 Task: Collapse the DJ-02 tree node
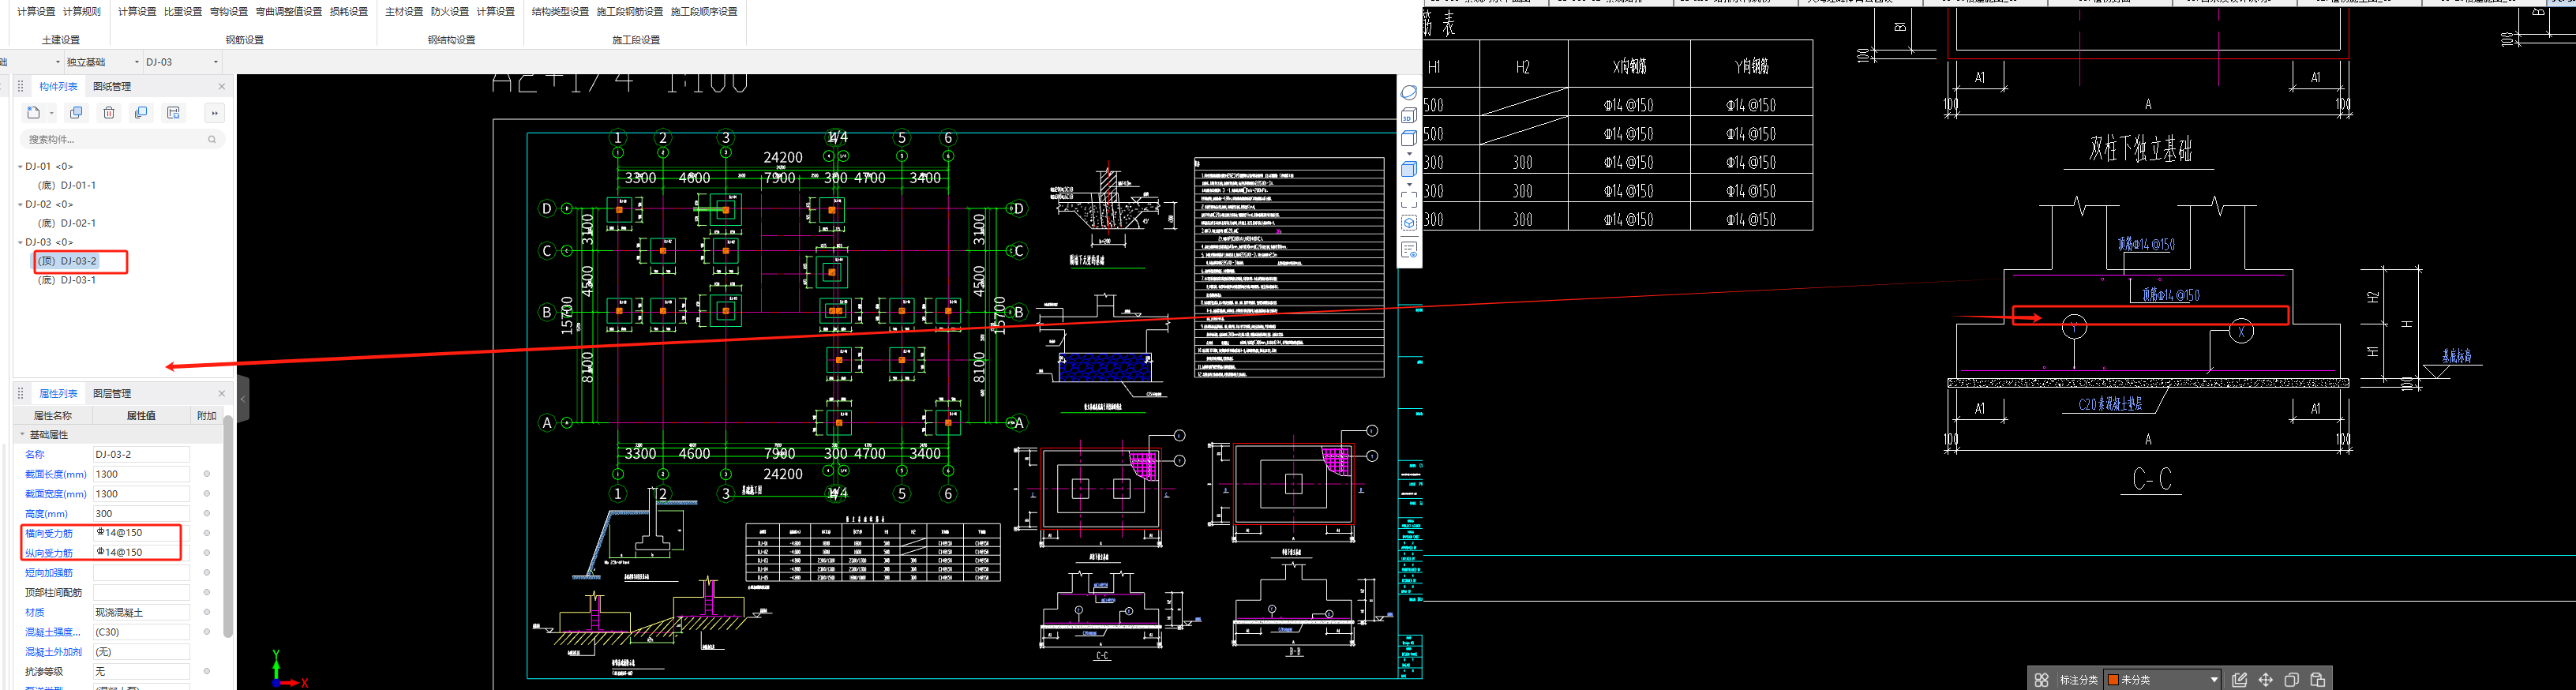(x=20, y=205)
